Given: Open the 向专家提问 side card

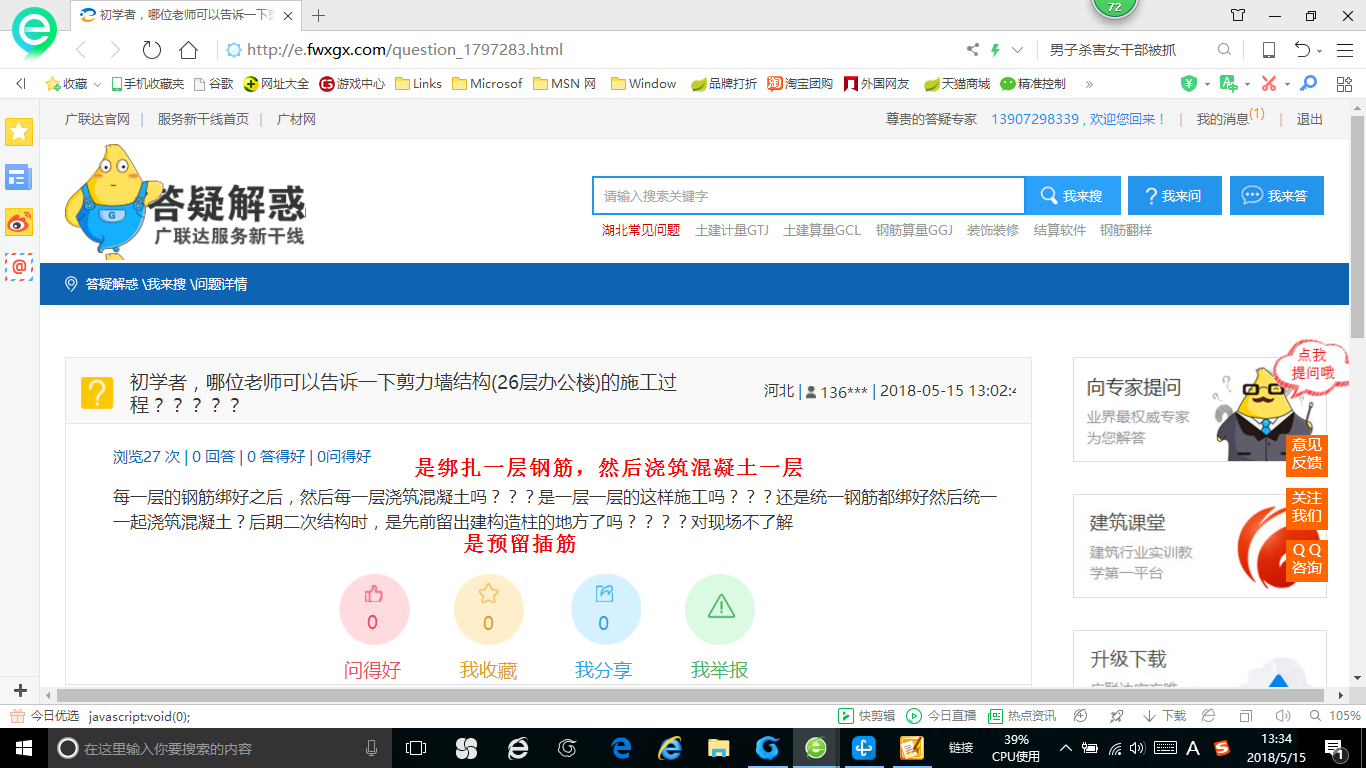Looking at the screenshot, I should (x=1199, y=410).
